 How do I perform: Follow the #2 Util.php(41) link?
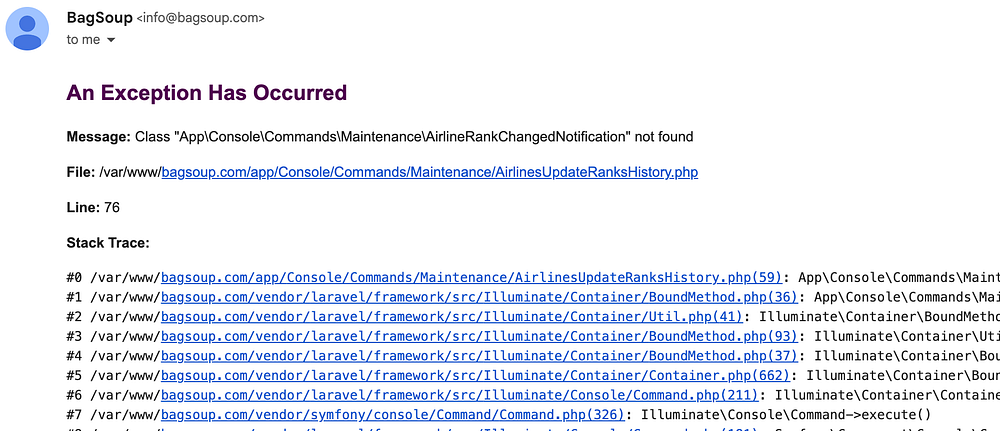coord(452,316)
